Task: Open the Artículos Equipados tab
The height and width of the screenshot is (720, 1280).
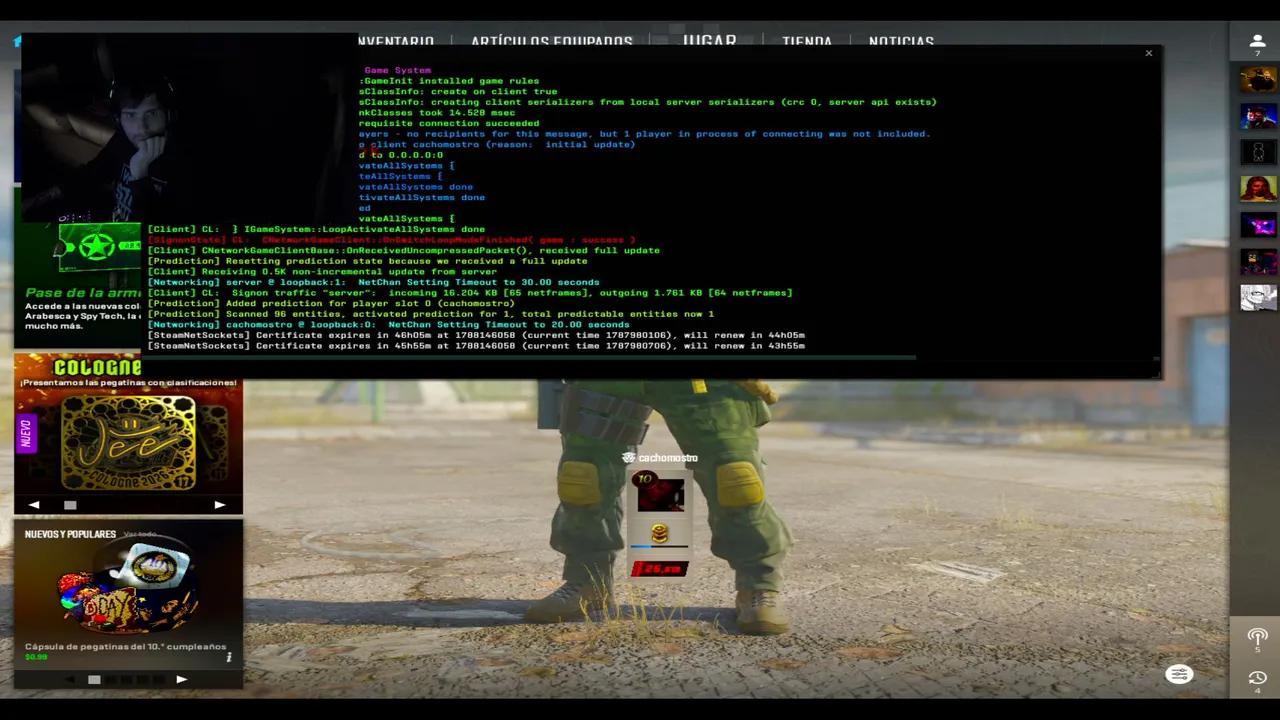Action: coord(552,41)
